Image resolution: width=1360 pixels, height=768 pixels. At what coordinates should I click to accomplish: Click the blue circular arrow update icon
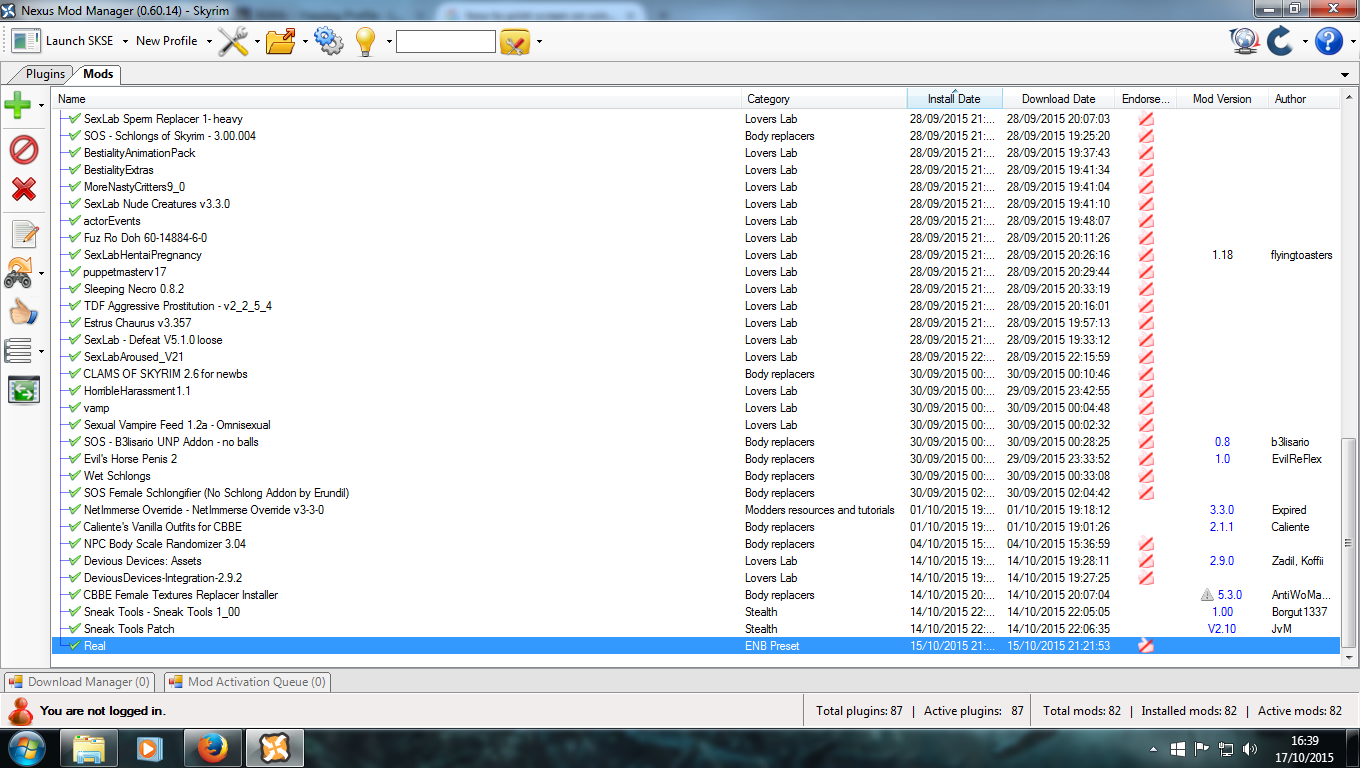pyautogui.click(x=1279, y=41)
